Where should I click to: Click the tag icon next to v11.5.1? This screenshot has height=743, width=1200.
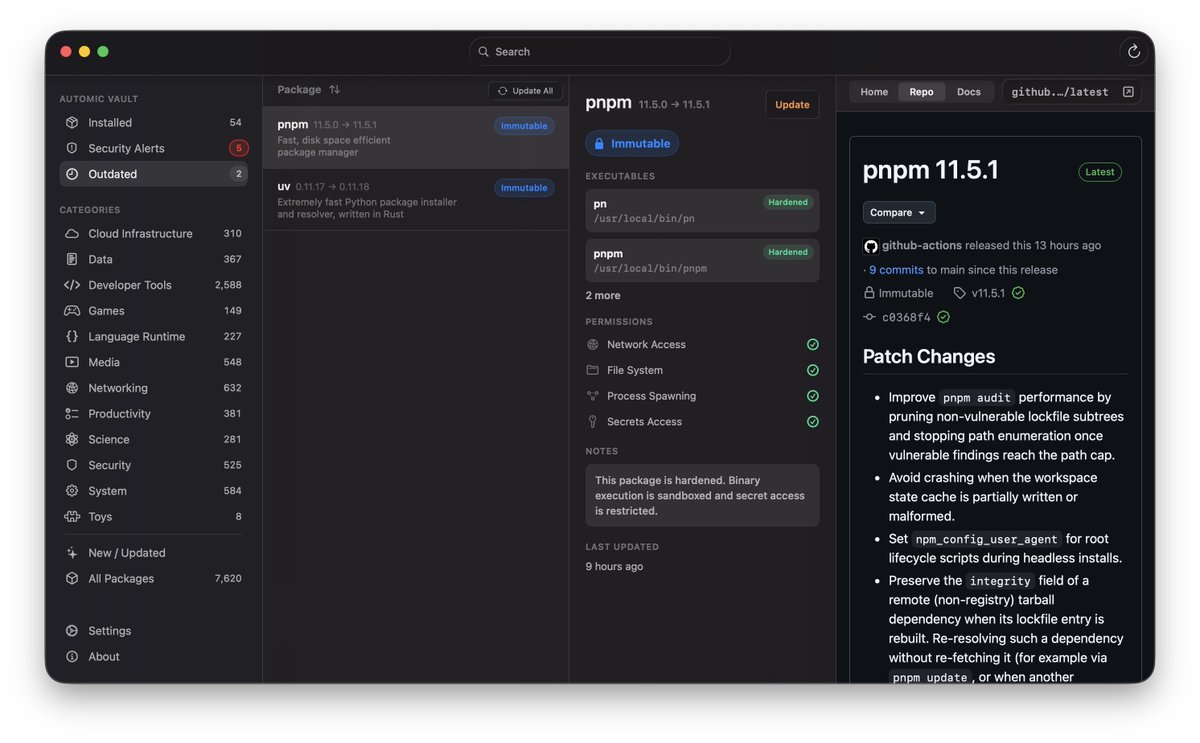click(960, 293)
